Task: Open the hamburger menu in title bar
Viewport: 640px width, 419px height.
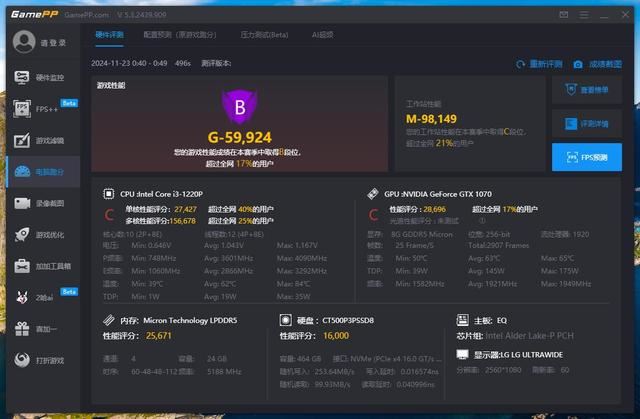Action: 584,15
